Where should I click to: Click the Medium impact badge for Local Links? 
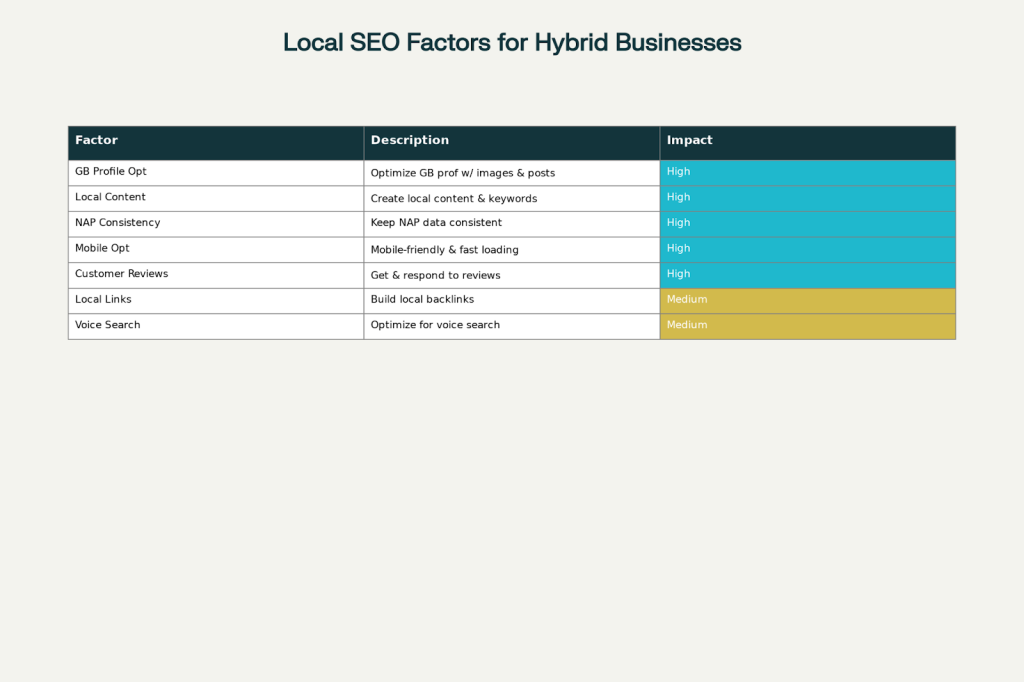(x=807, y=299)
